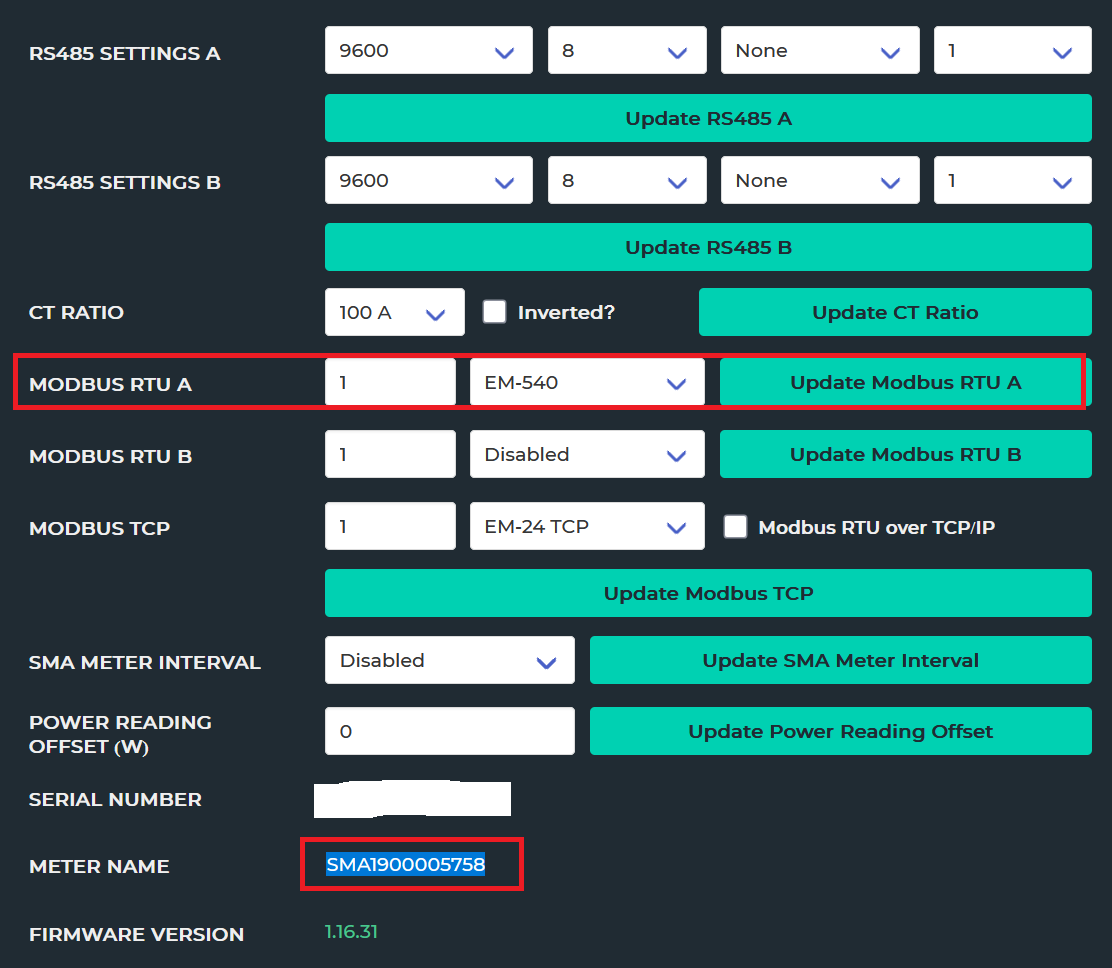Select Modbus RTU A meter type dropdown
Image resolution: width=1112 pixels, height=968 pixels.
[586, 383]
